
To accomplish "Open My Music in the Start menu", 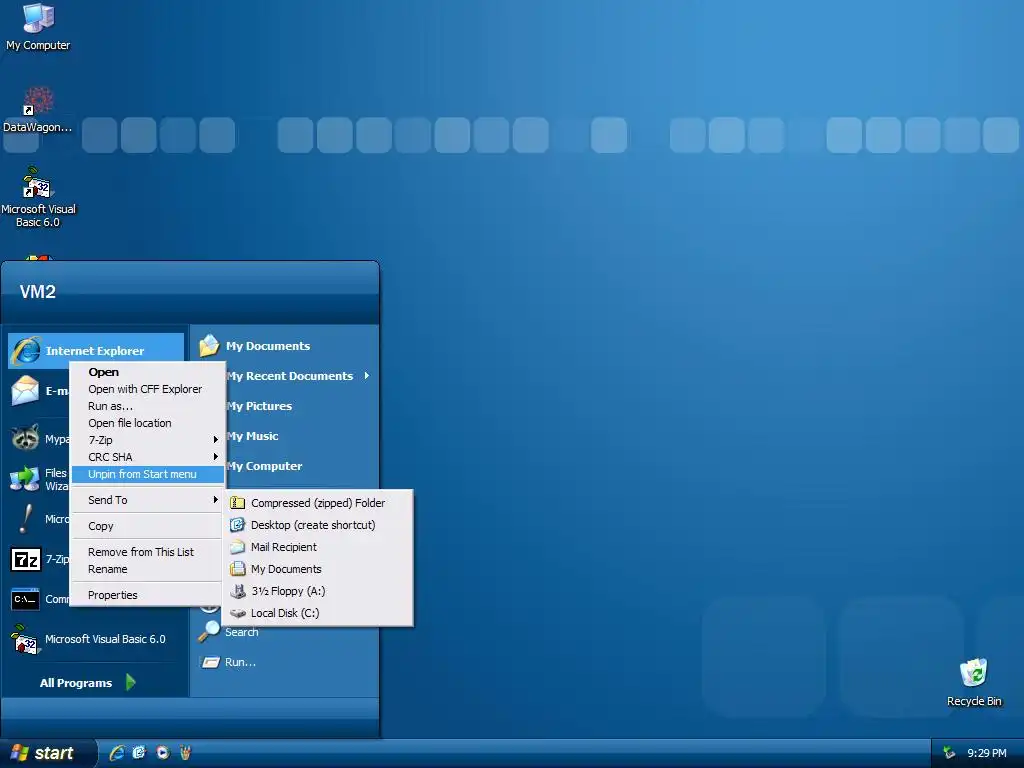I will [253, 436].
